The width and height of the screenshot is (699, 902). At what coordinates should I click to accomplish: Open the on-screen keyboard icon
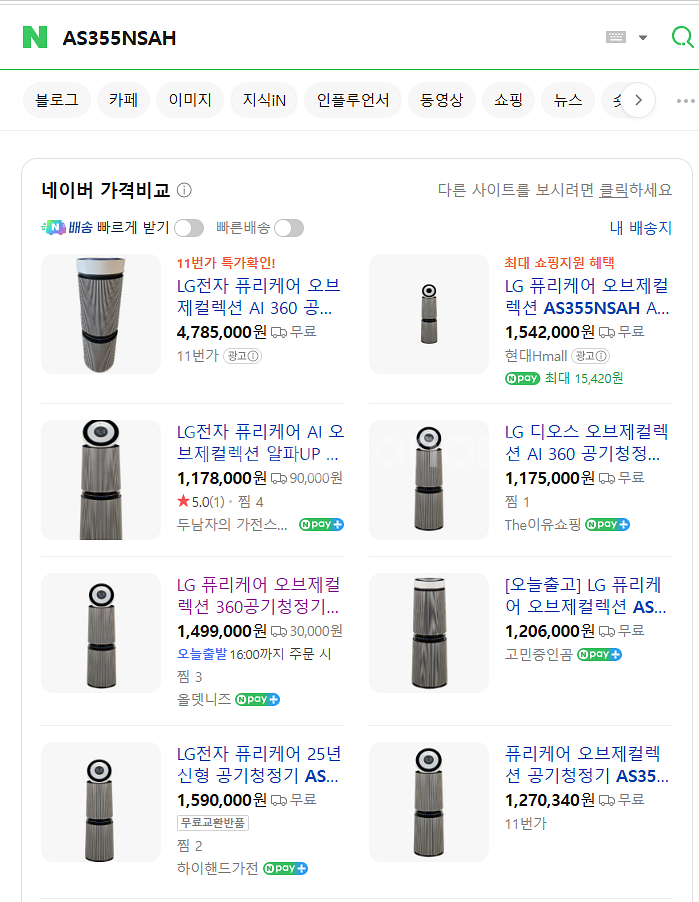click(616, 37)
